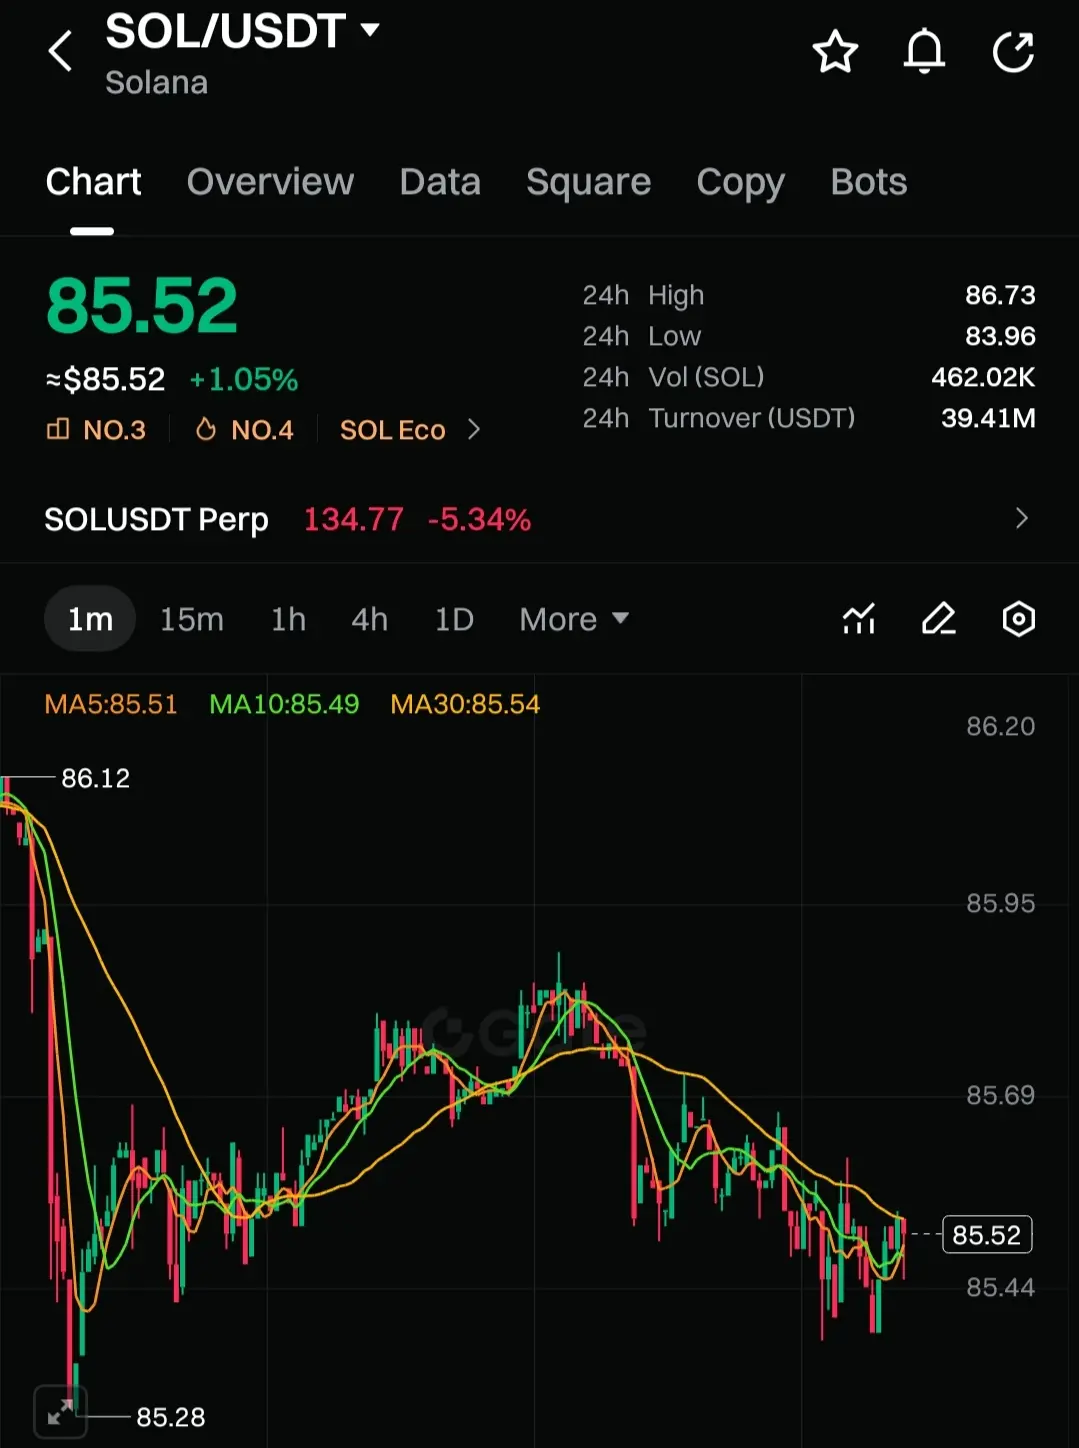The height and width of the screenshot is (1448, 1079).
Task: Tap the ≈$85.52 fiat price
Action: click(105, 380)
